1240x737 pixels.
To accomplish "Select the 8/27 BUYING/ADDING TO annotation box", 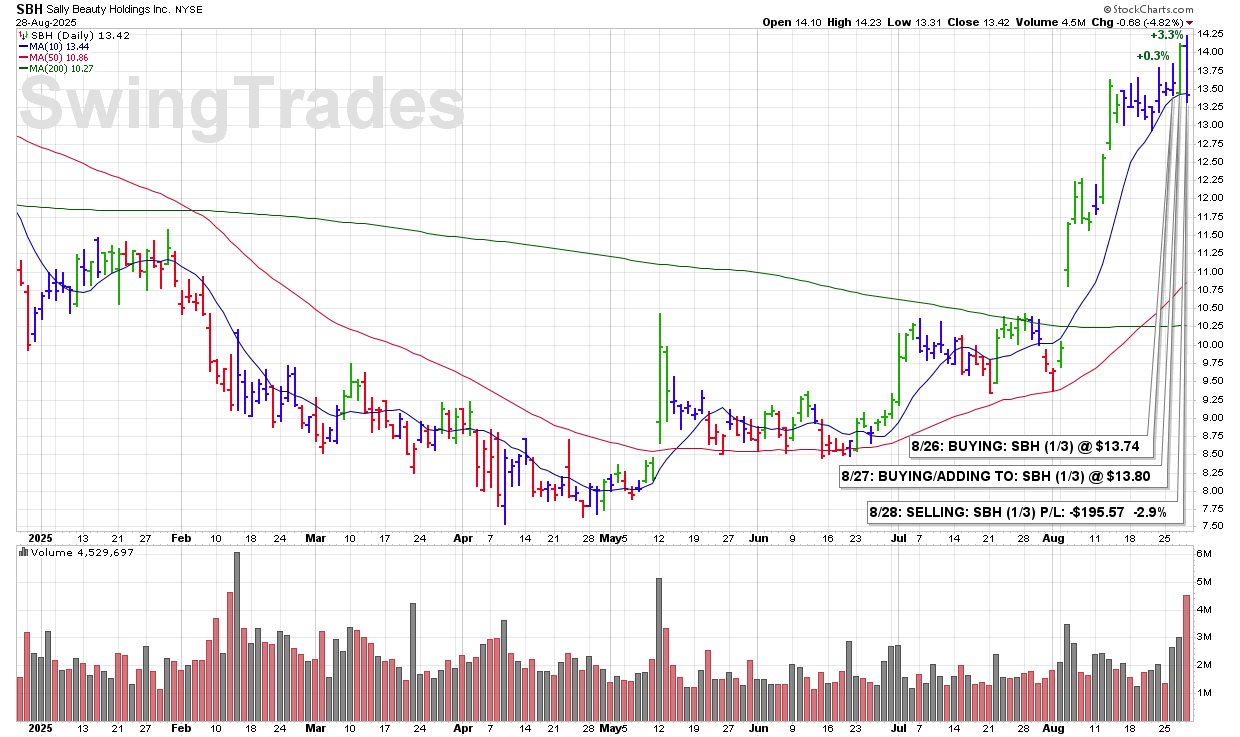I will (995, 478).
